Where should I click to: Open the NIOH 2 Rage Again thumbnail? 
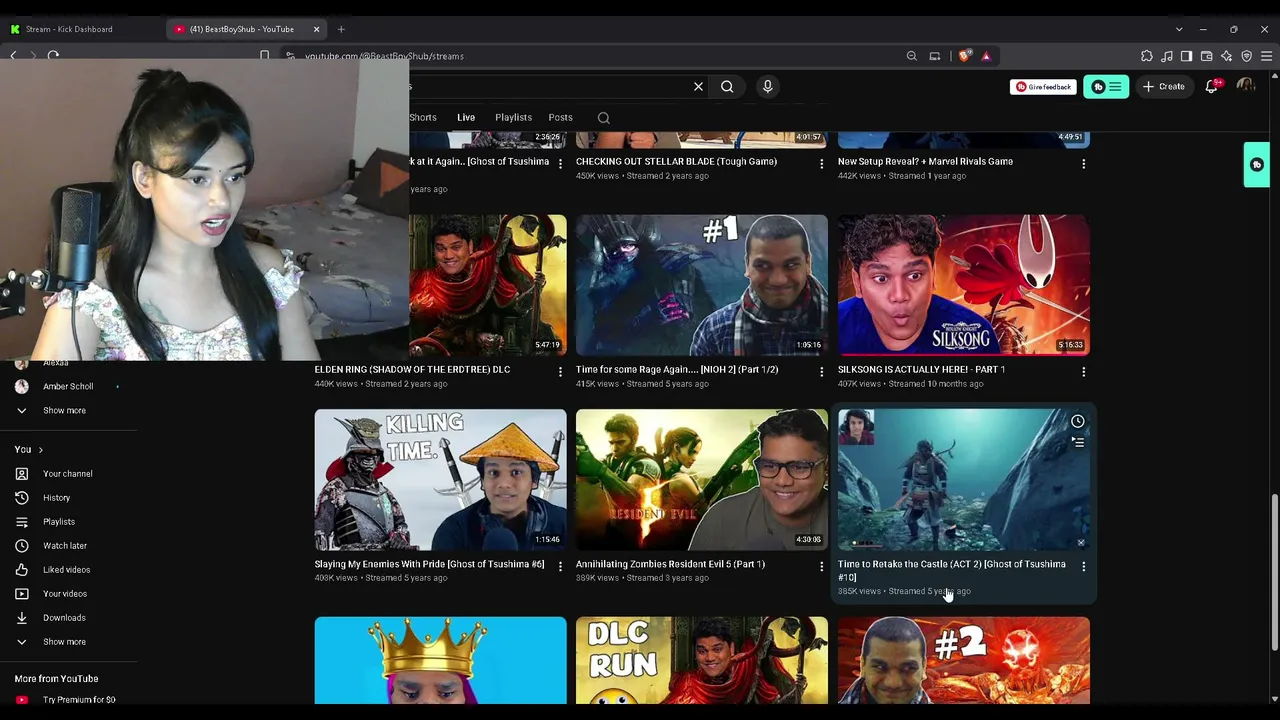(702, 285)
